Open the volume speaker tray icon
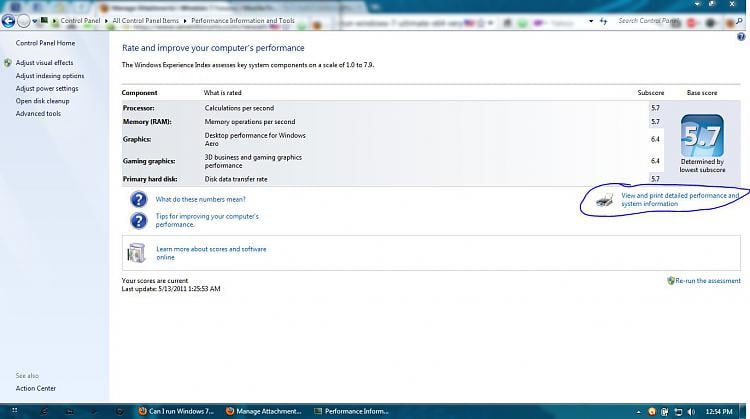This screenshot has width=750, height=419. [x=692, y=411]
